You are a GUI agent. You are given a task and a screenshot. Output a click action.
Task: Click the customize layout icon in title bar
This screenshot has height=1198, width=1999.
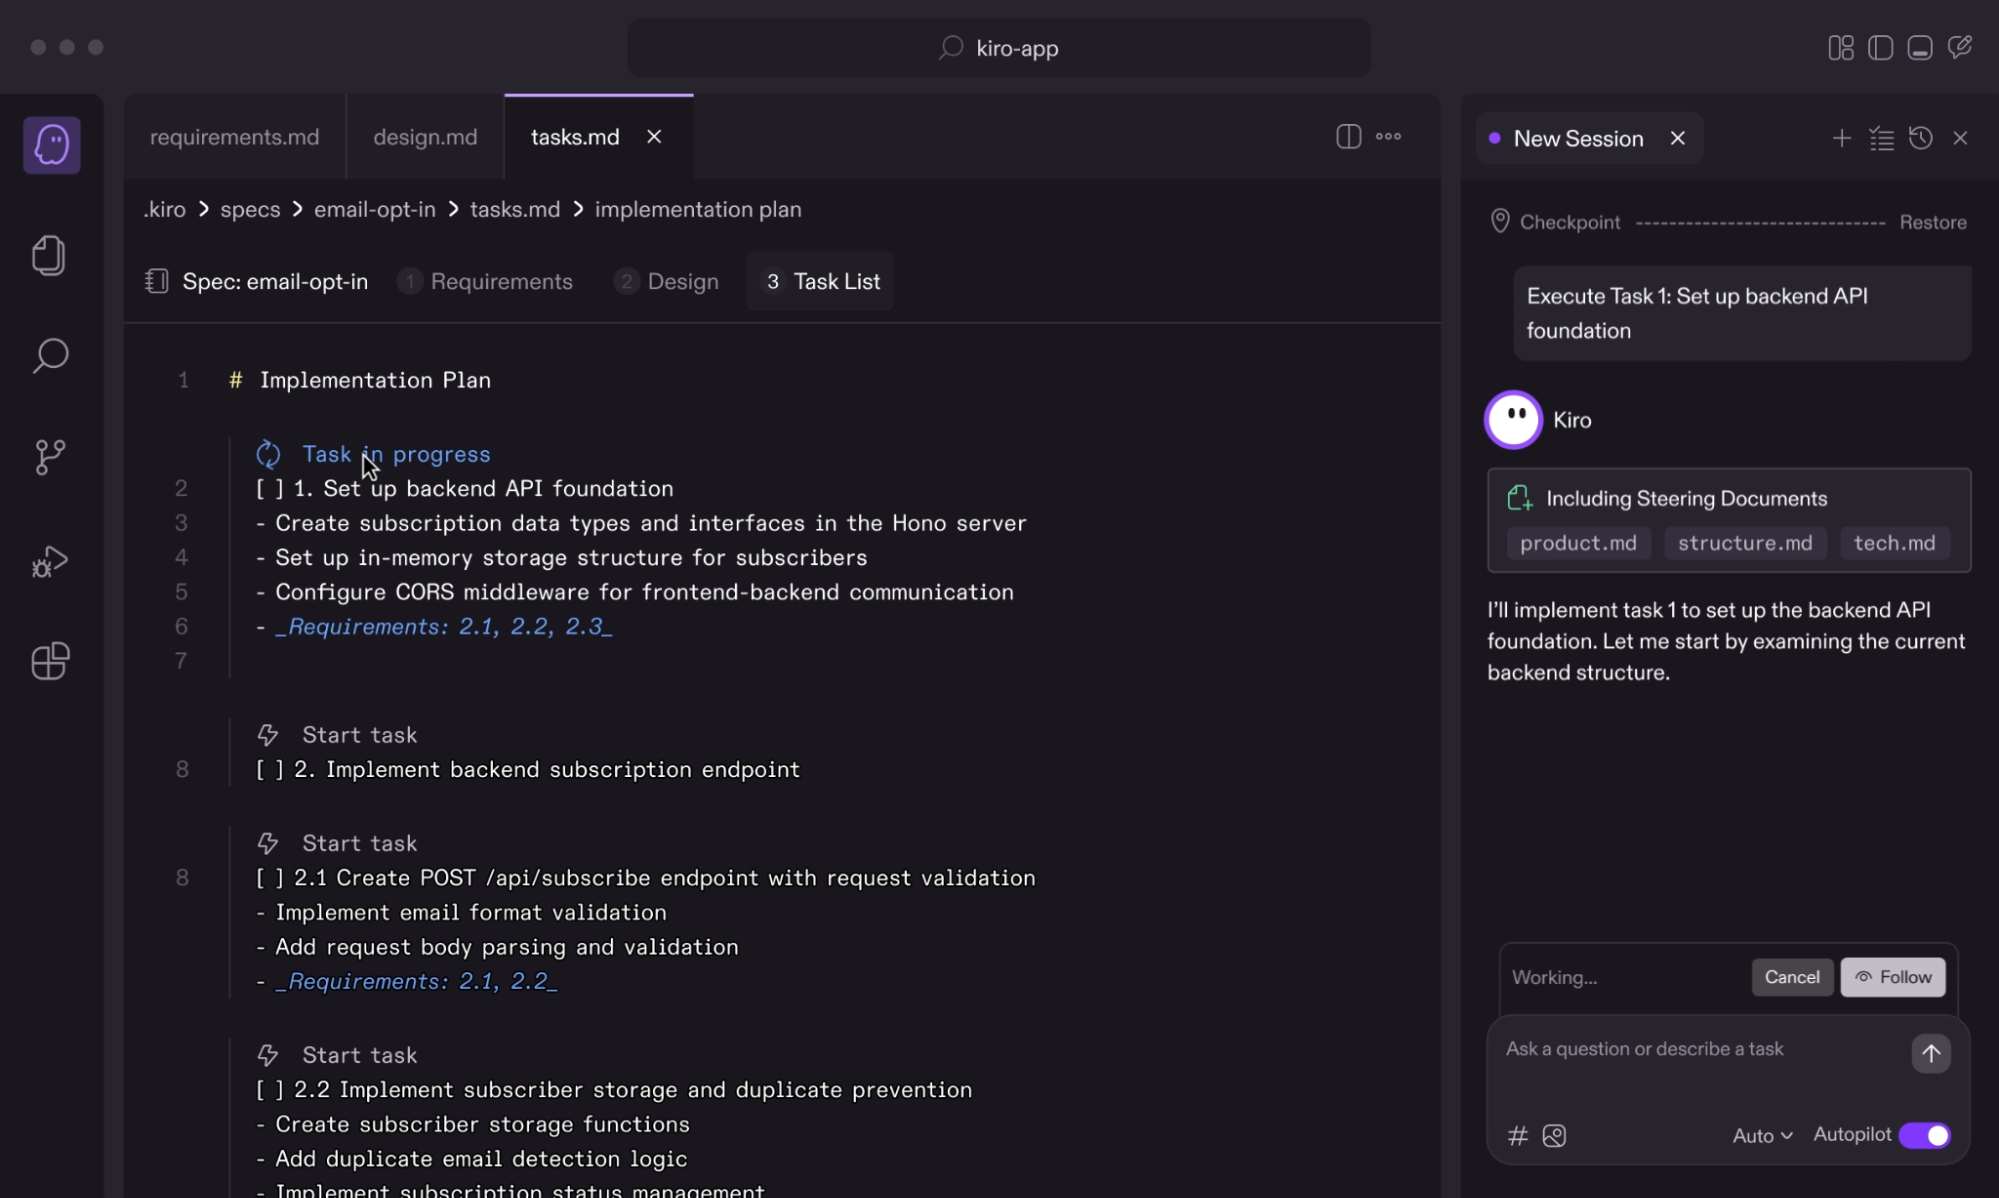click(1840, 47)
